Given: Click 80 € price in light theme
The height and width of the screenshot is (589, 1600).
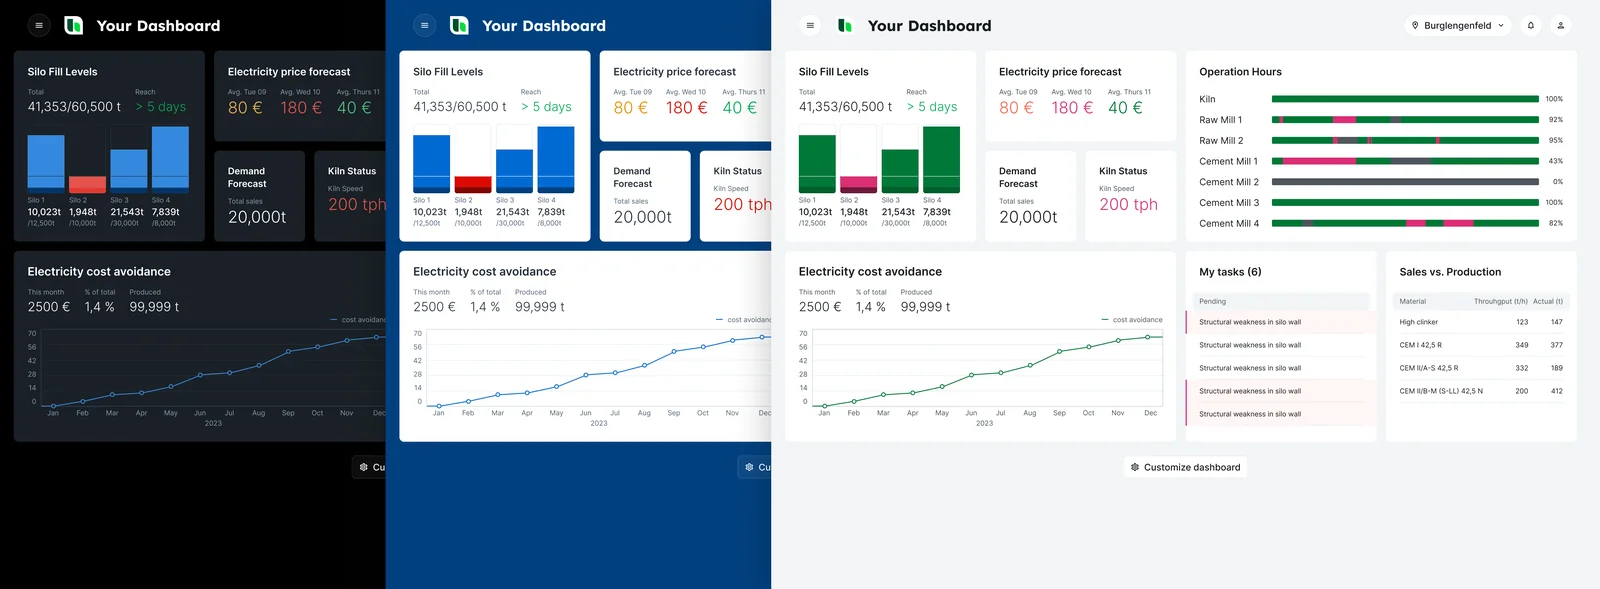Looking at the screenshot, I should pos(1016,107).
